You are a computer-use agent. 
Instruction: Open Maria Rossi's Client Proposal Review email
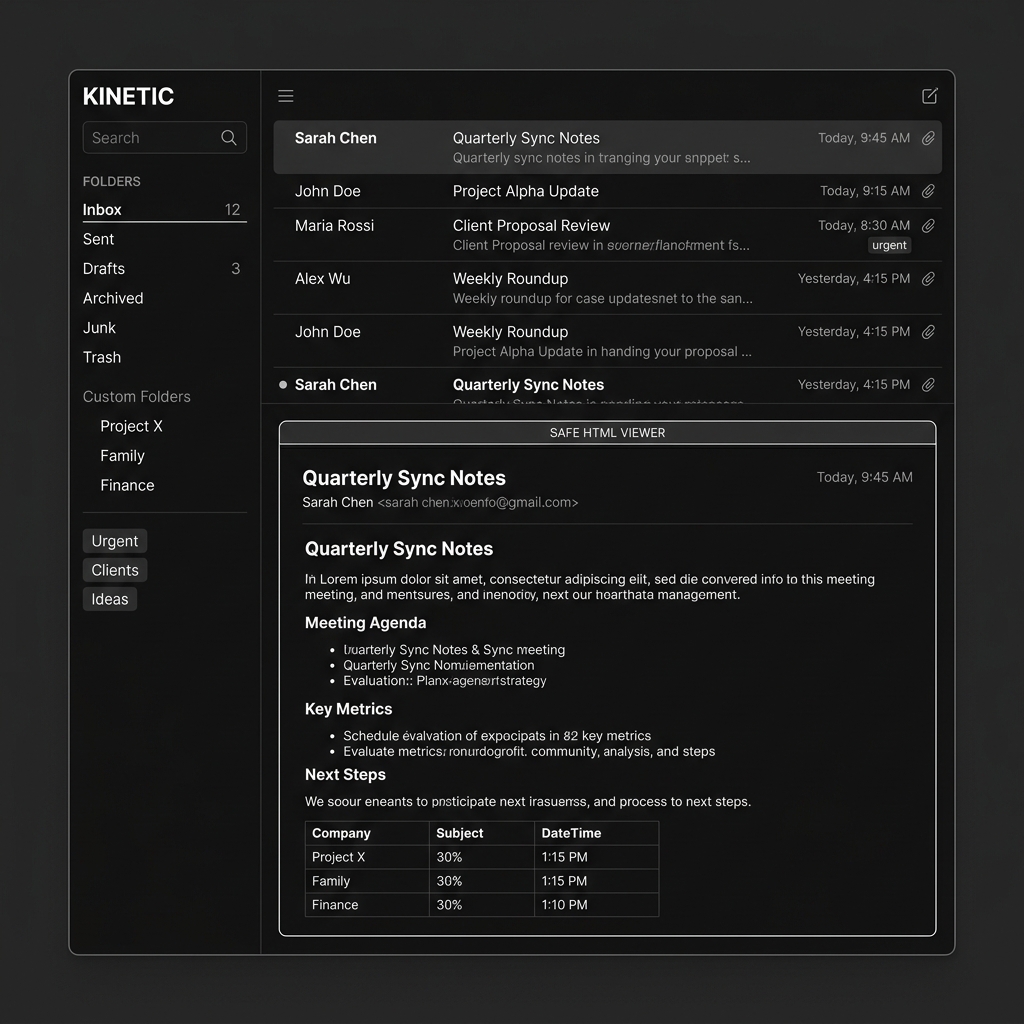pos(607,235)
